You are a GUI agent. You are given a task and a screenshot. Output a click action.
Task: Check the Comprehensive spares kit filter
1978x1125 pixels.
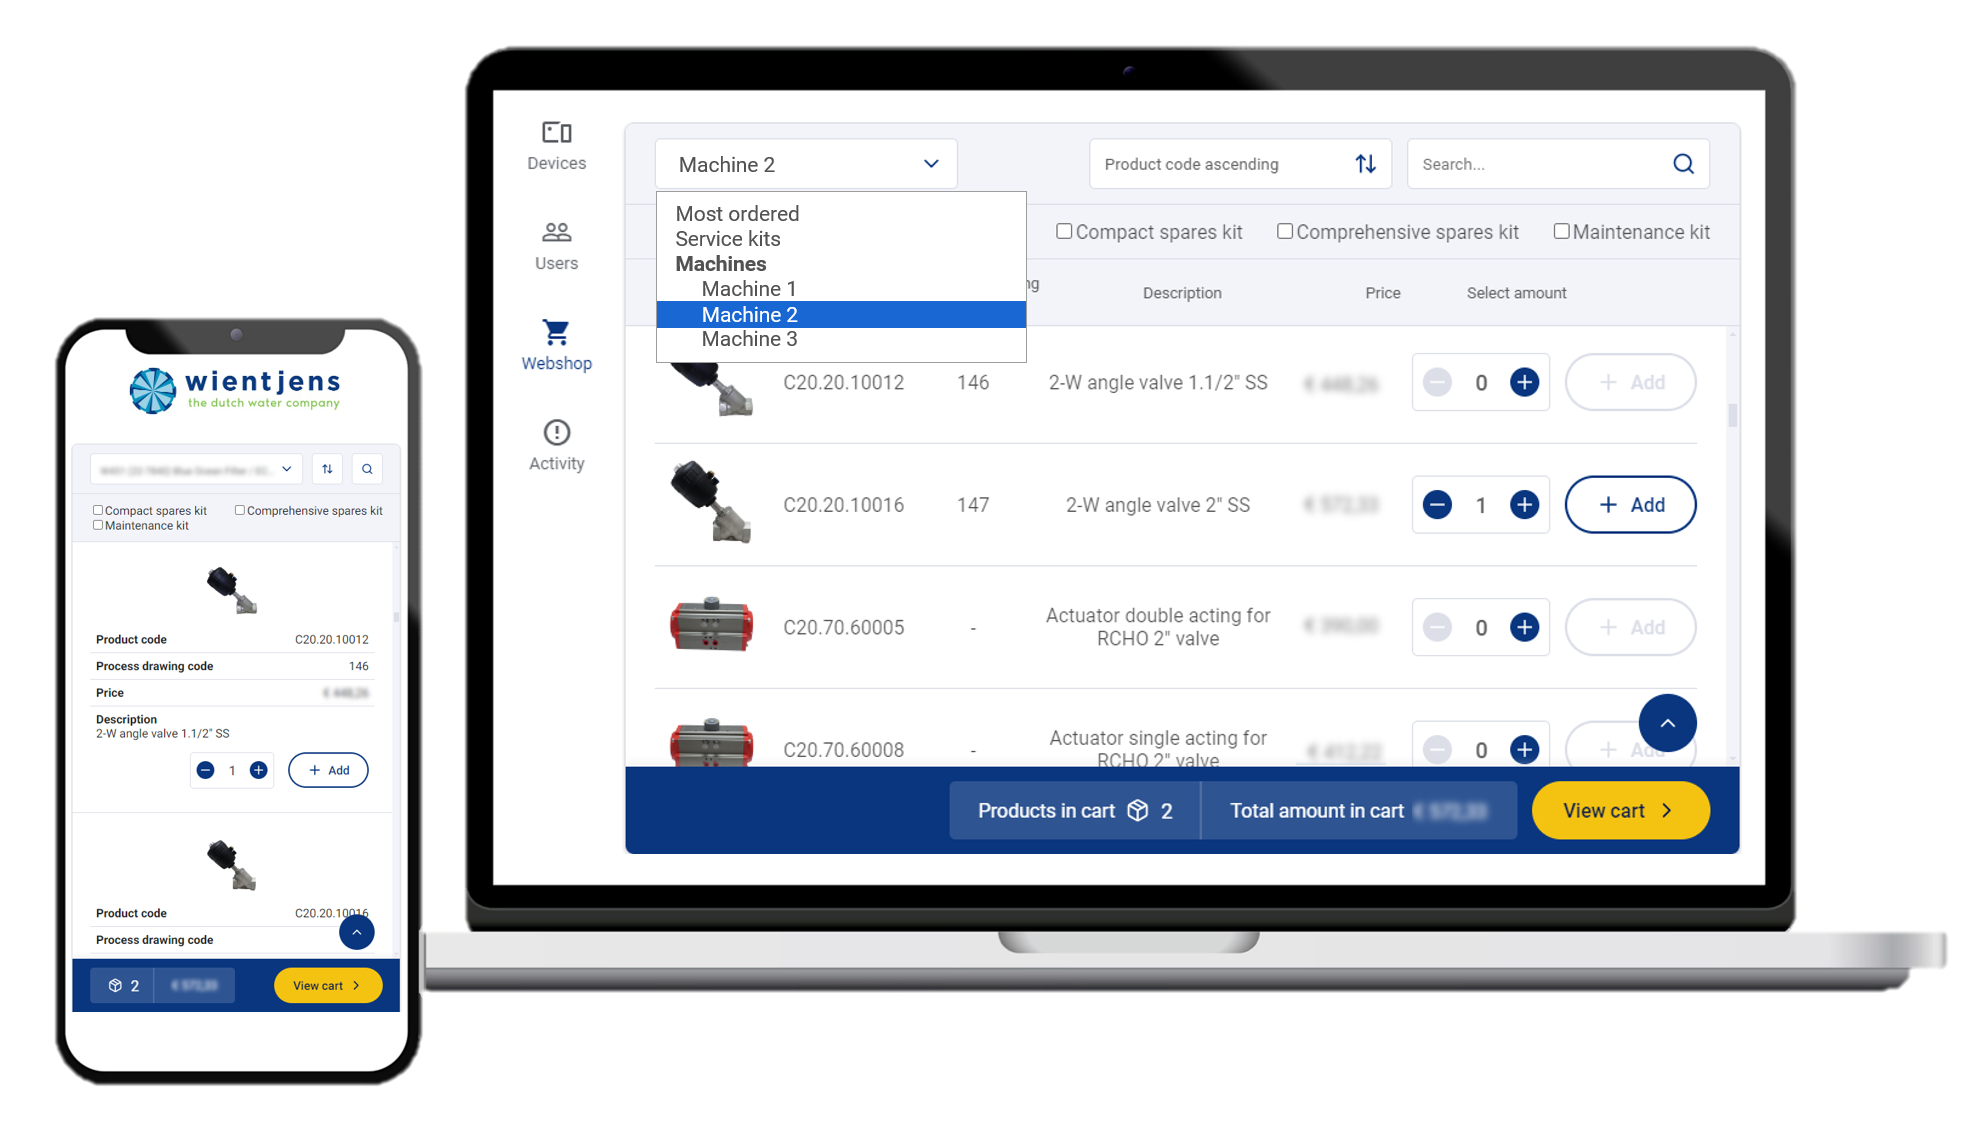(1285, 231)
